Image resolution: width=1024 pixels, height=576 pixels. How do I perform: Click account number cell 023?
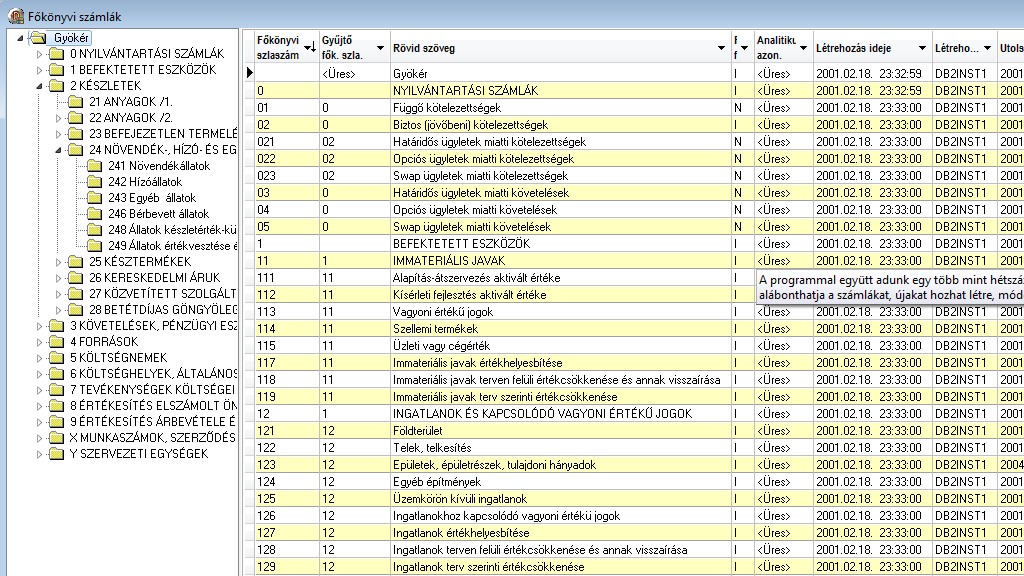pyautogui.click(x=287, y=176)
